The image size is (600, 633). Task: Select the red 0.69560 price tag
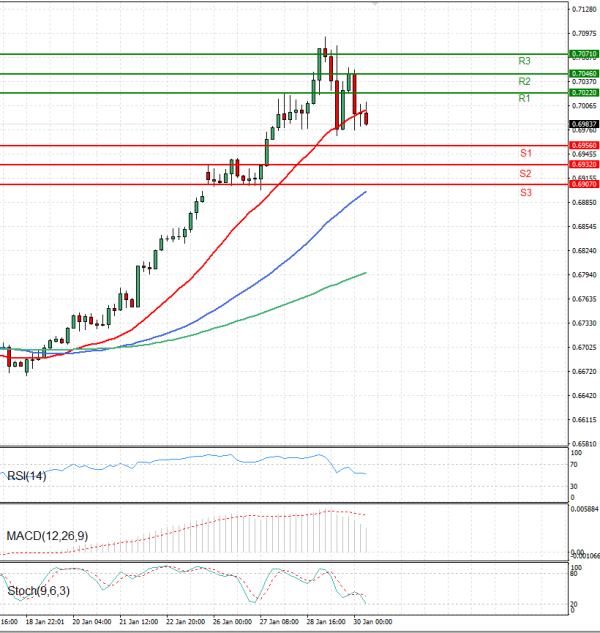[x=583, y=145]
